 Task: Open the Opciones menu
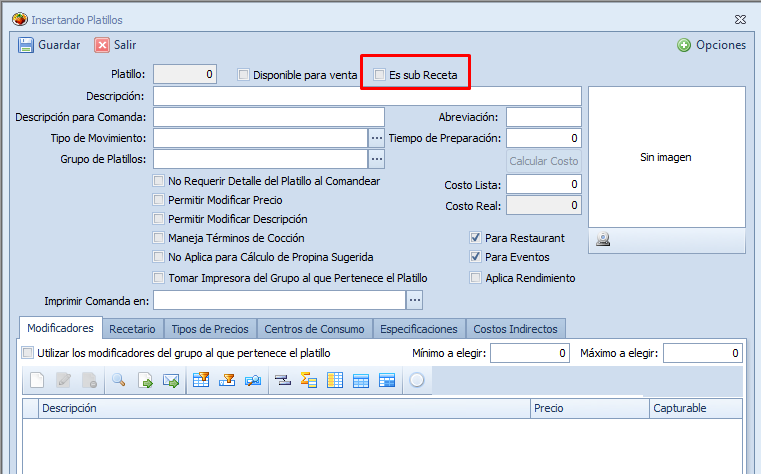click(711, 45)
